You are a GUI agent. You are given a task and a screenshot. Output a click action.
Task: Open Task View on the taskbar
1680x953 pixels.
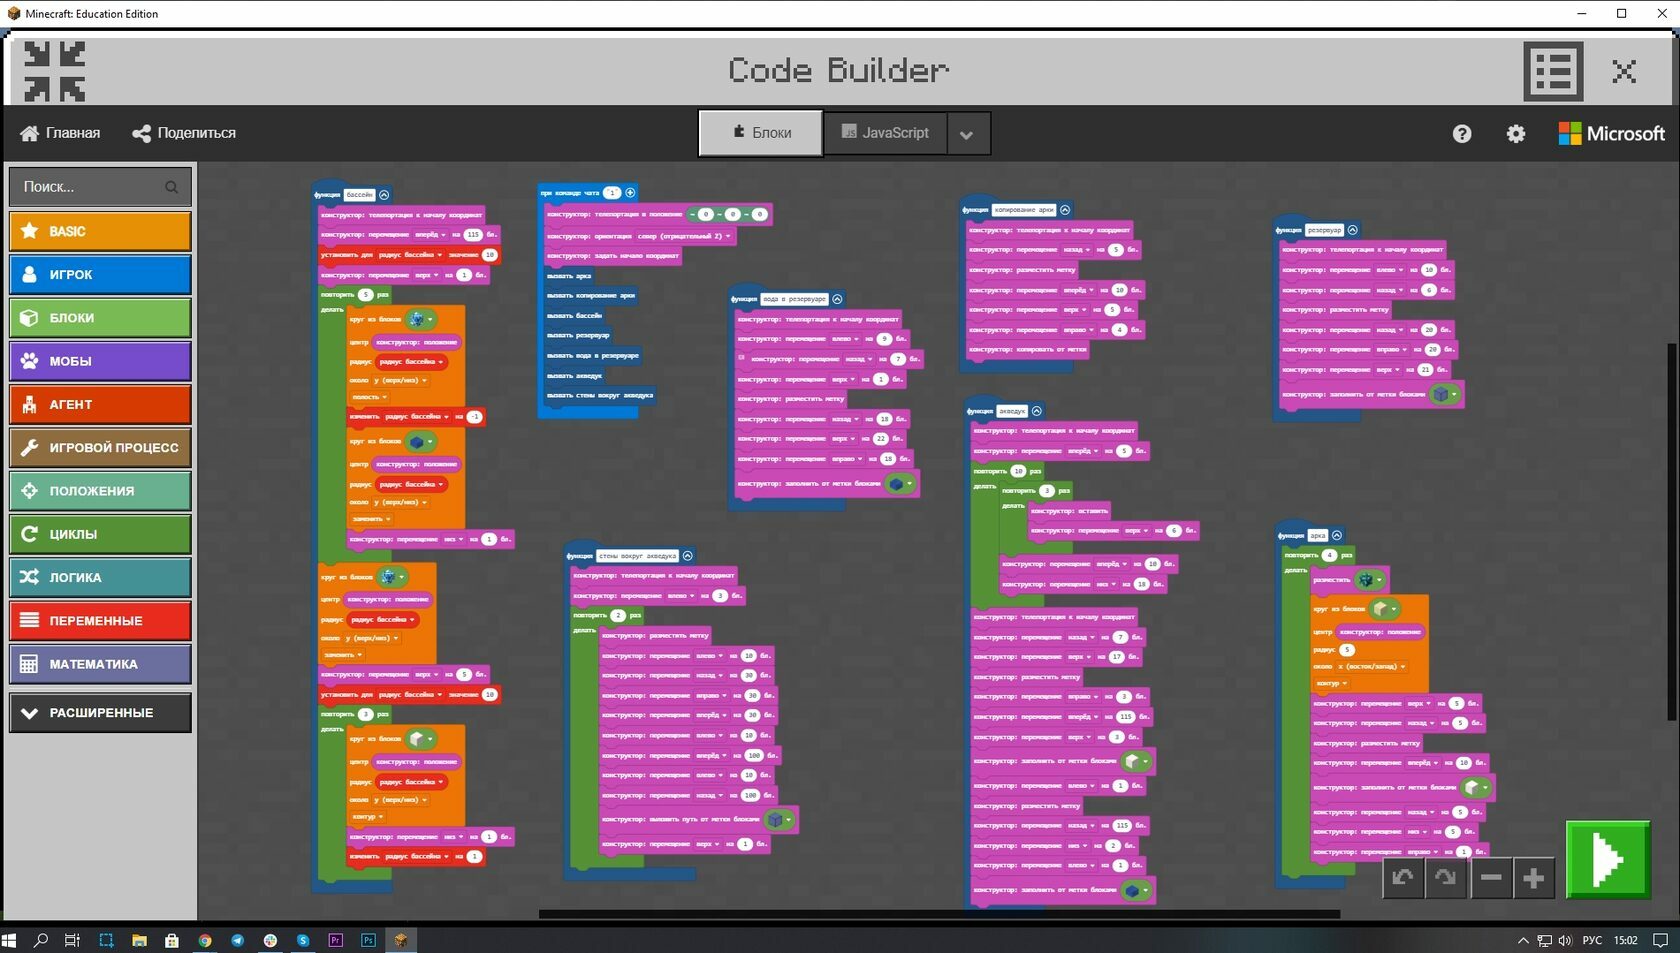[72, 940]
